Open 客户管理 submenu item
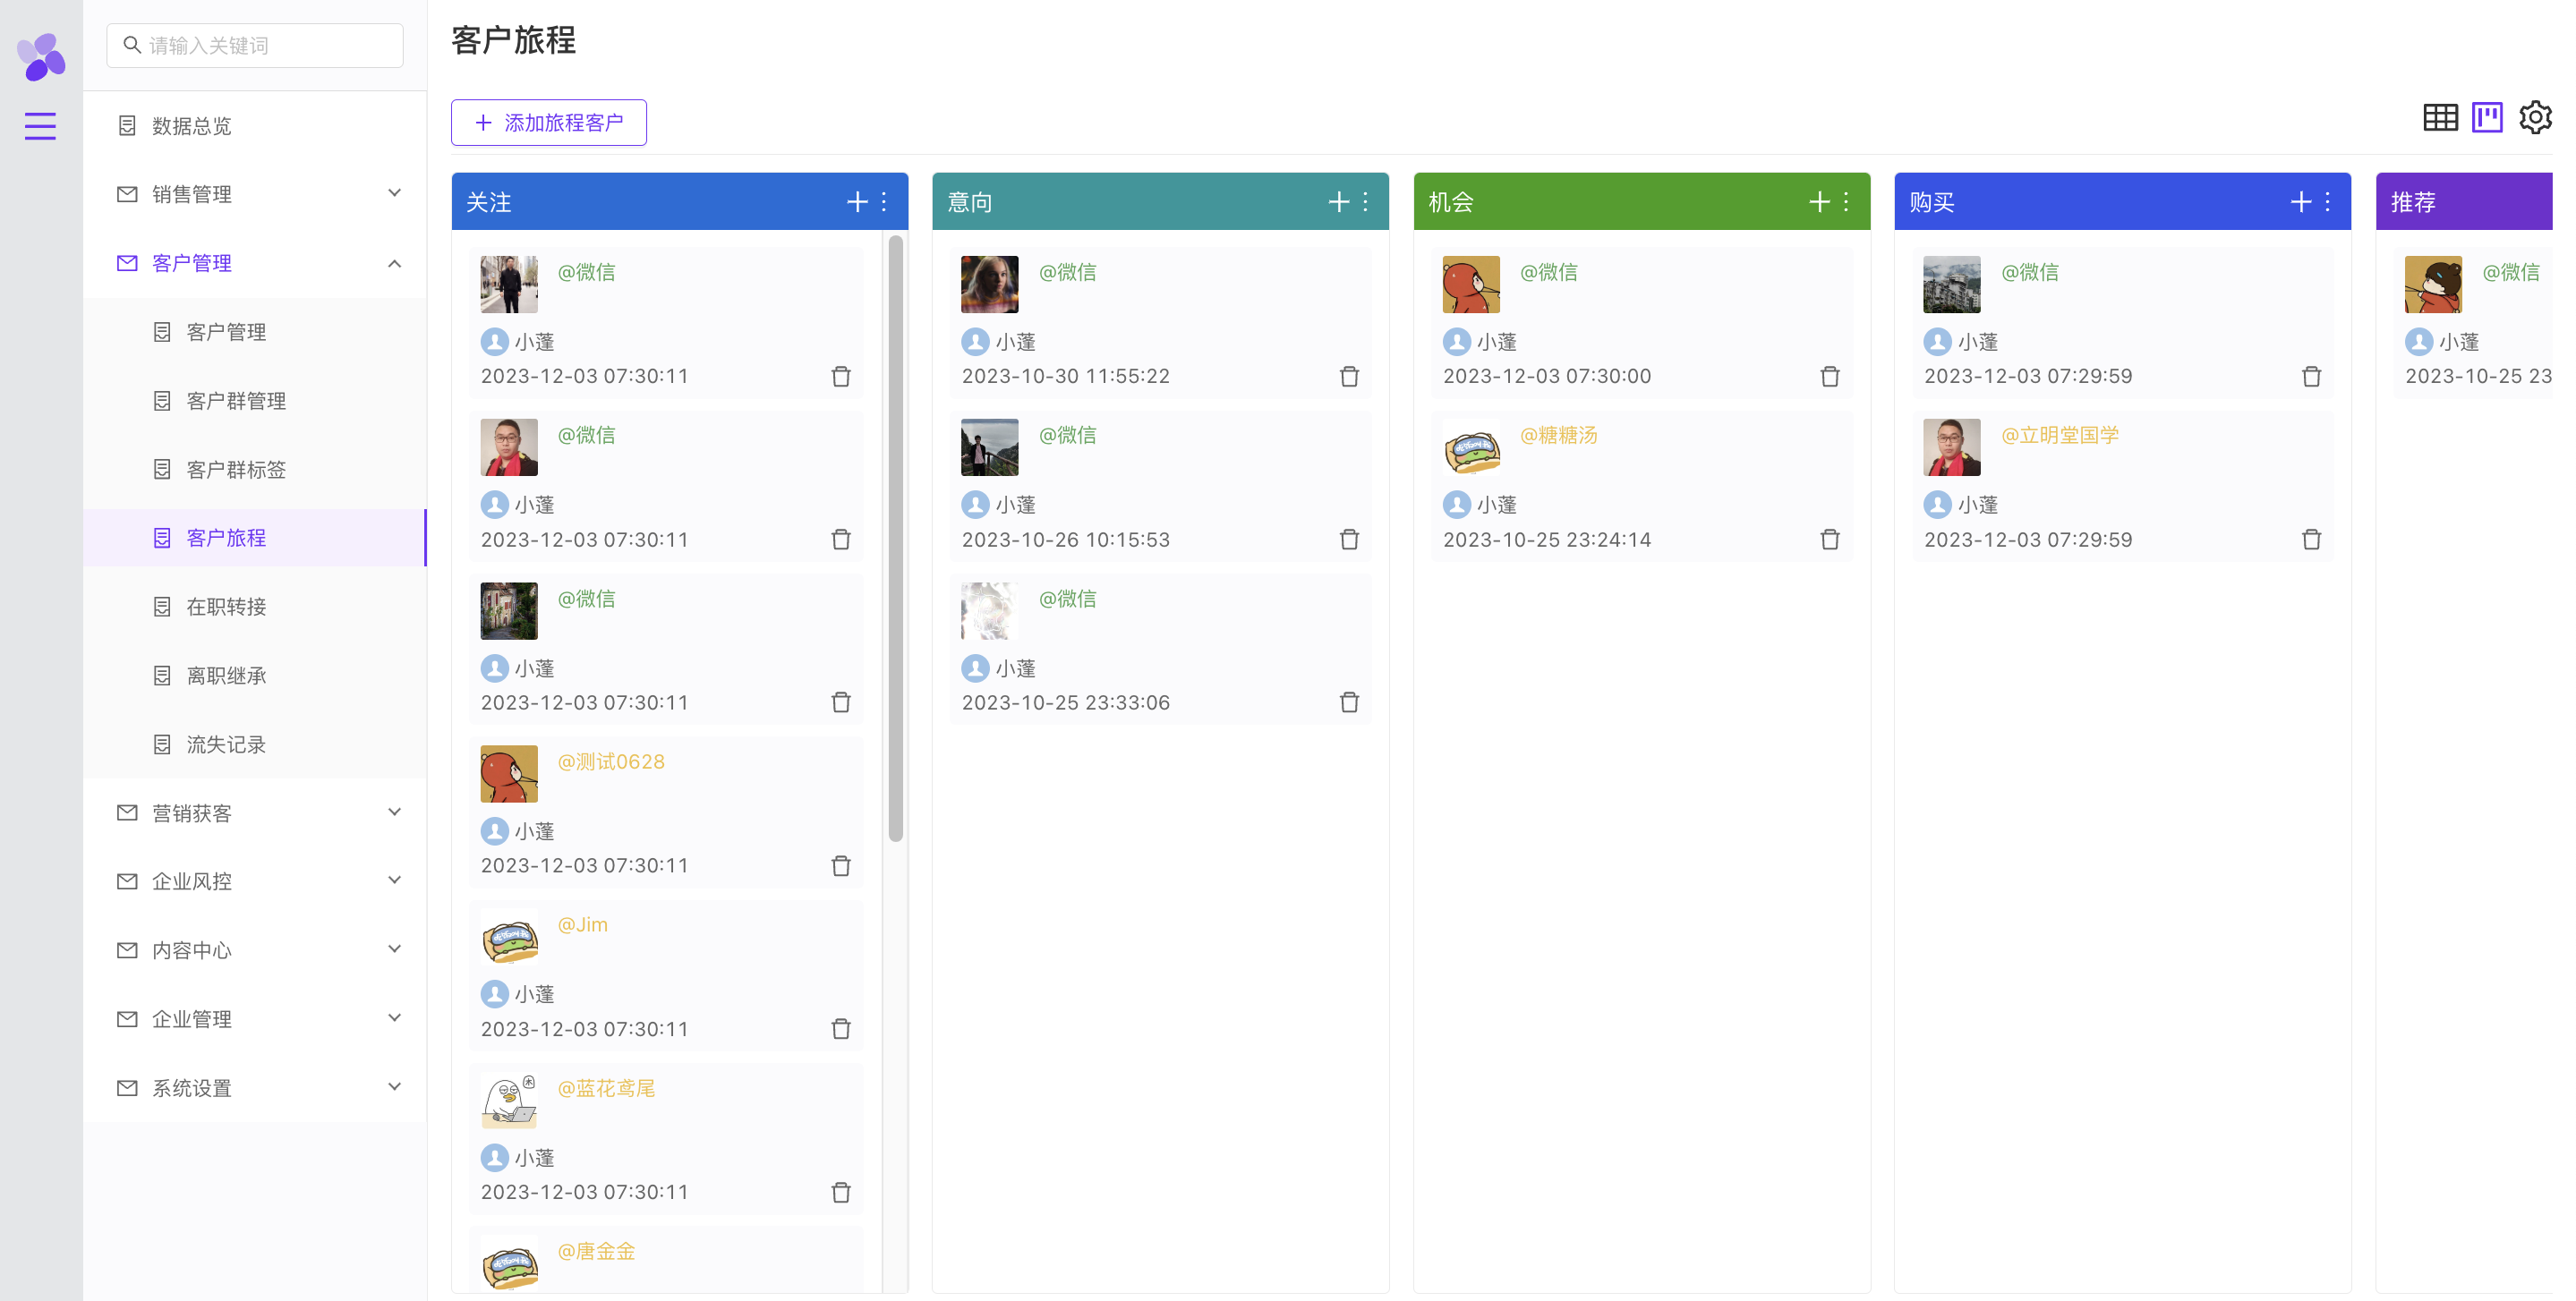The height and width of the screenshot is (1301, 2576). click(x=255, y=332)
